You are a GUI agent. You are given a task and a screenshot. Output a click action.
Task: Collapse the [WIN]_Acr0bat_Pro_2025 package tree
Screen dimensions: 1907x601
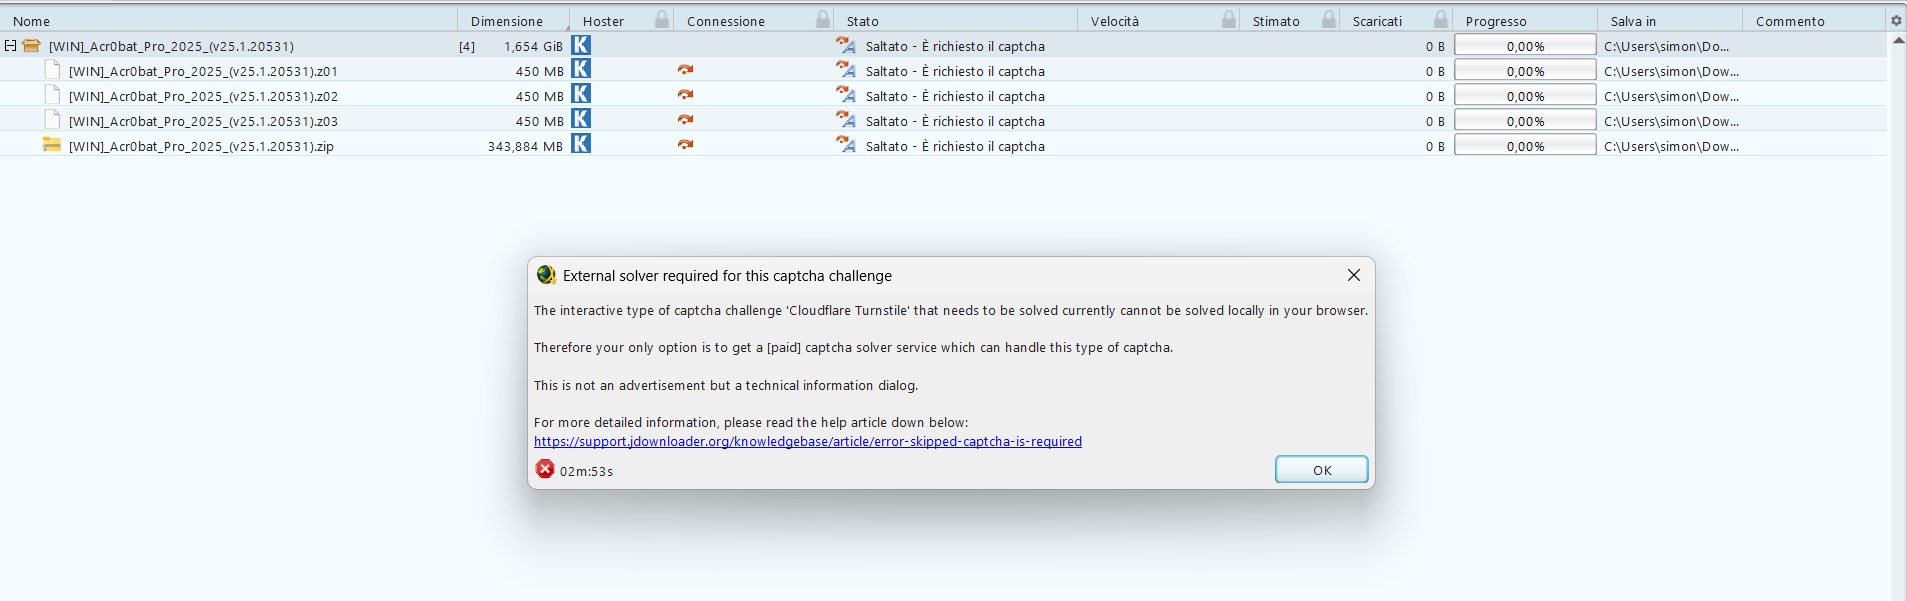[x=10, y=46]
